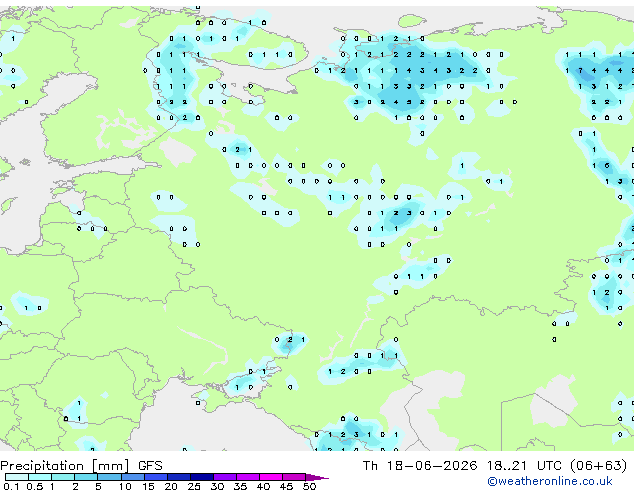Click the '10' legend scale label
The width and height of the screenshot is (634, 490).
(125, 486)
